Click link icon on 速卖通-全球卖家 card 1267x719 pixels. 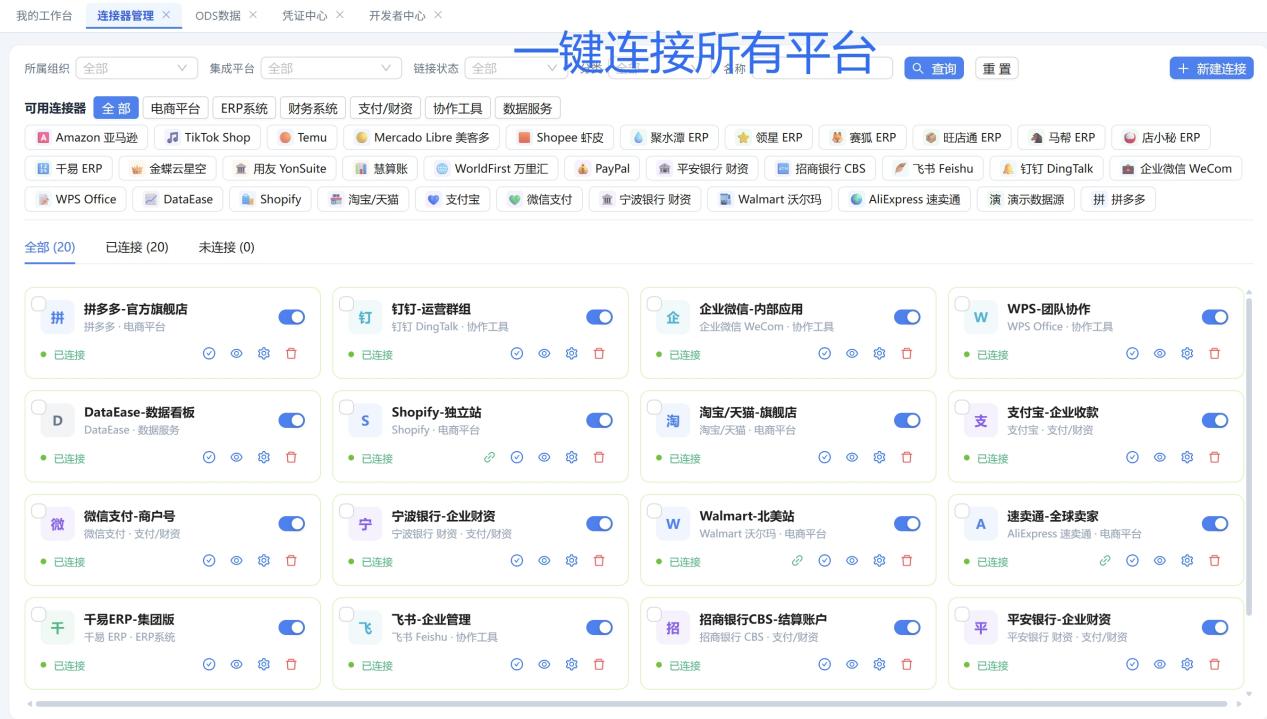[1105, 560]
